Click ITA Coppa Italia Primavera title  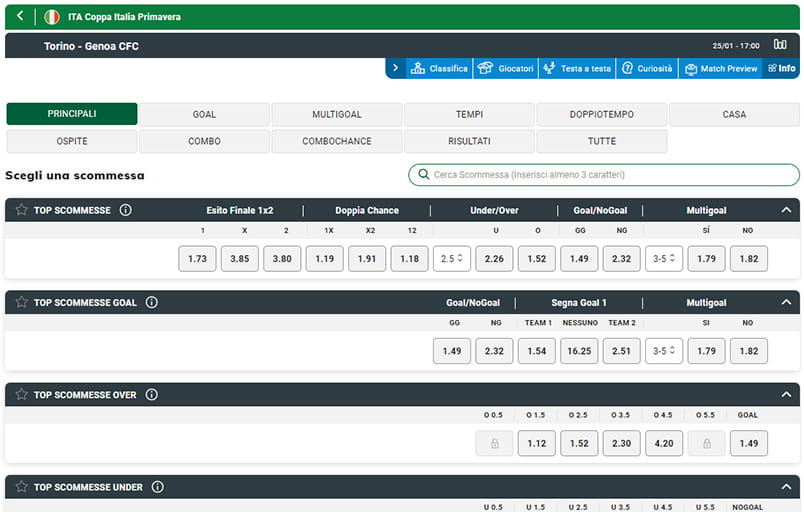124,17
